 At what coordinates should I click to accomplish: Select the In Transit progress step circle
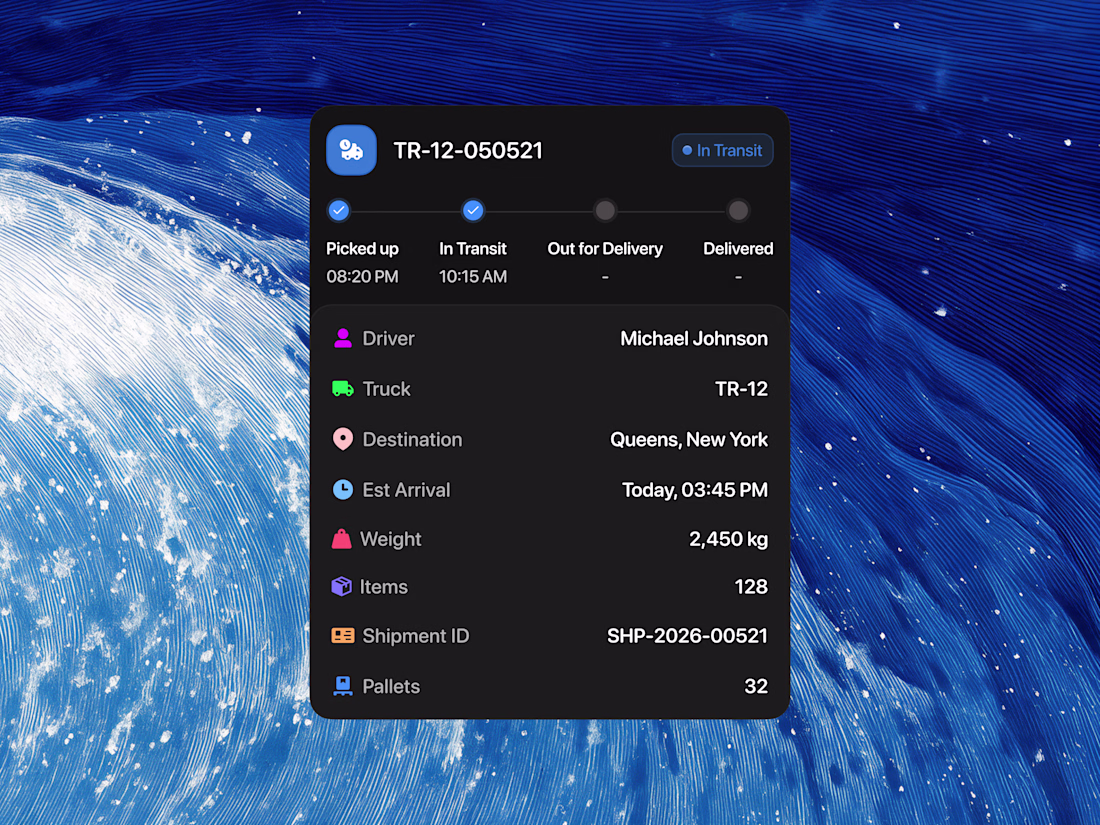[473, 210]
